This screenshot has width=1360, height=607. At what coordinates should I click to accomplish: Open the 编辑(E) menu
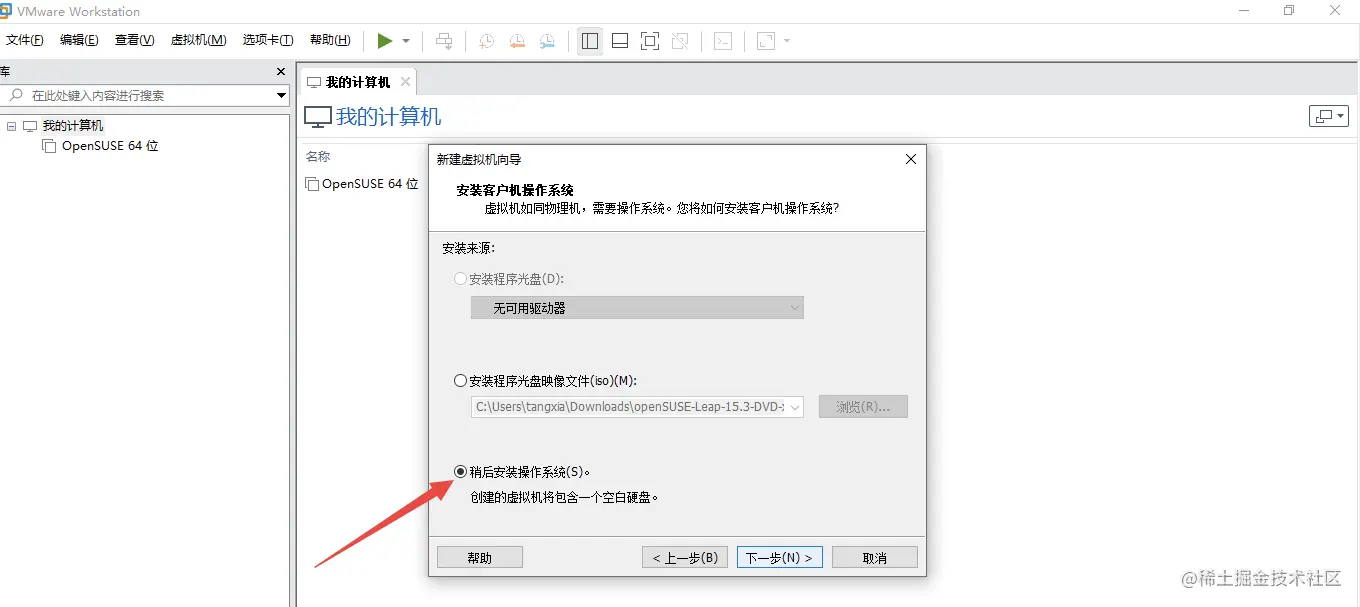click(x=79, y=40)
